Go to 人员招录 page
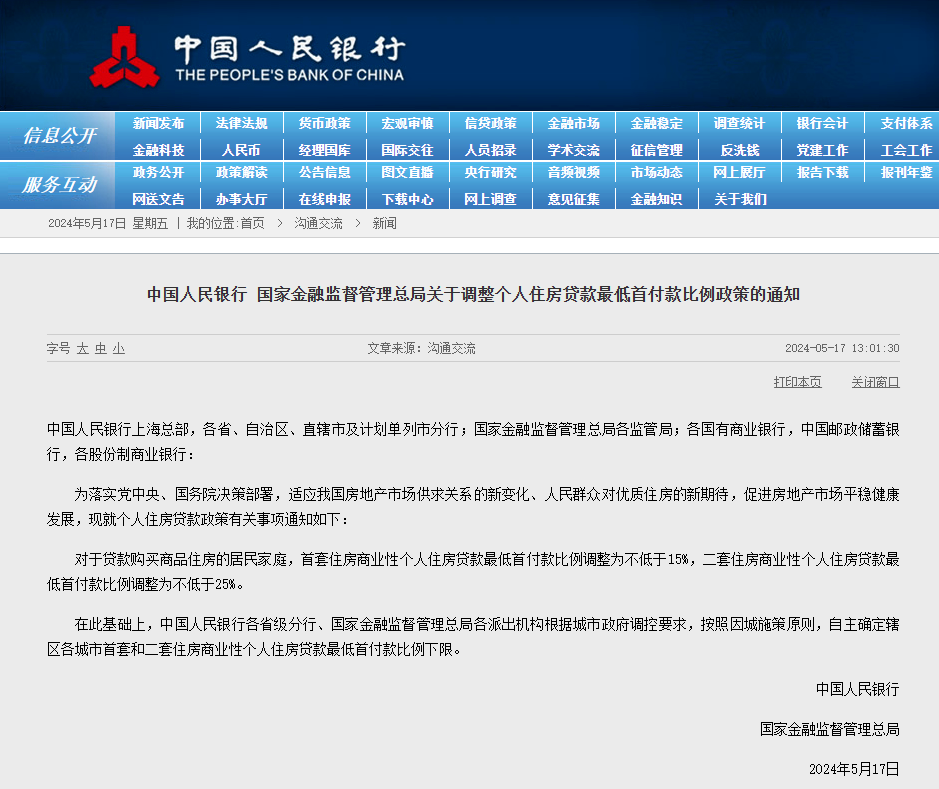Screen dimensions: 939x789 tap(490, 150)
